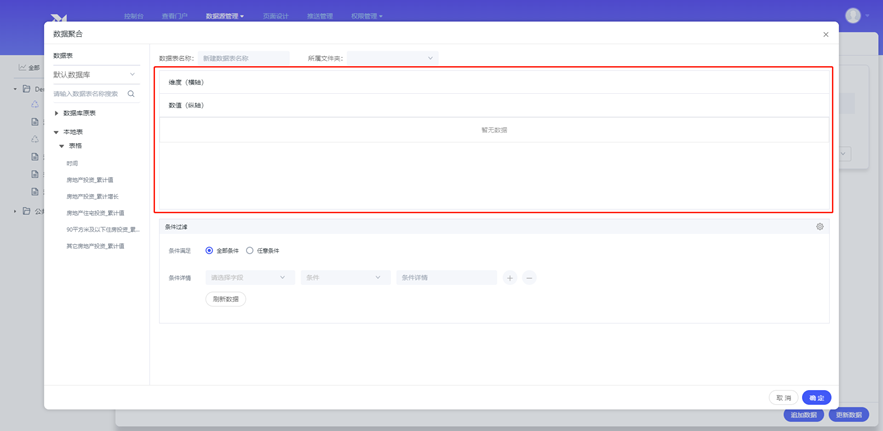Select 房地产投资_累计增长 table
This screenshot has height=431, width=883.
tap(92, 197)
